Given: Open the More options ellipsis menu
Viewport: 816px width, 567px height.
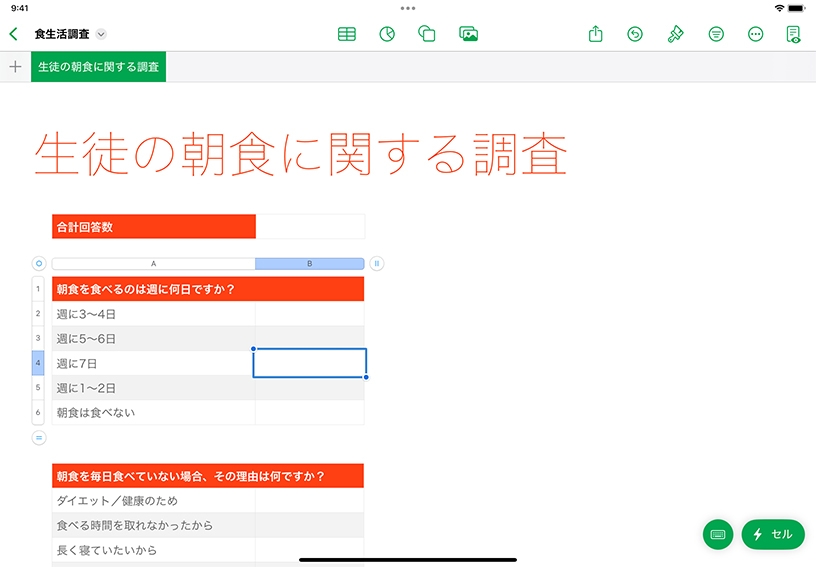Looking at the screenshot, I should [756, 34].
